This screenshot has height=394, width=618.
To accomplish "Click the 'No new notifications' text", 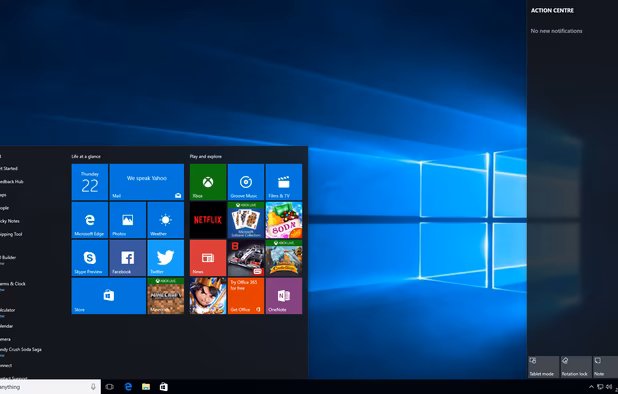I will point(557,31).
